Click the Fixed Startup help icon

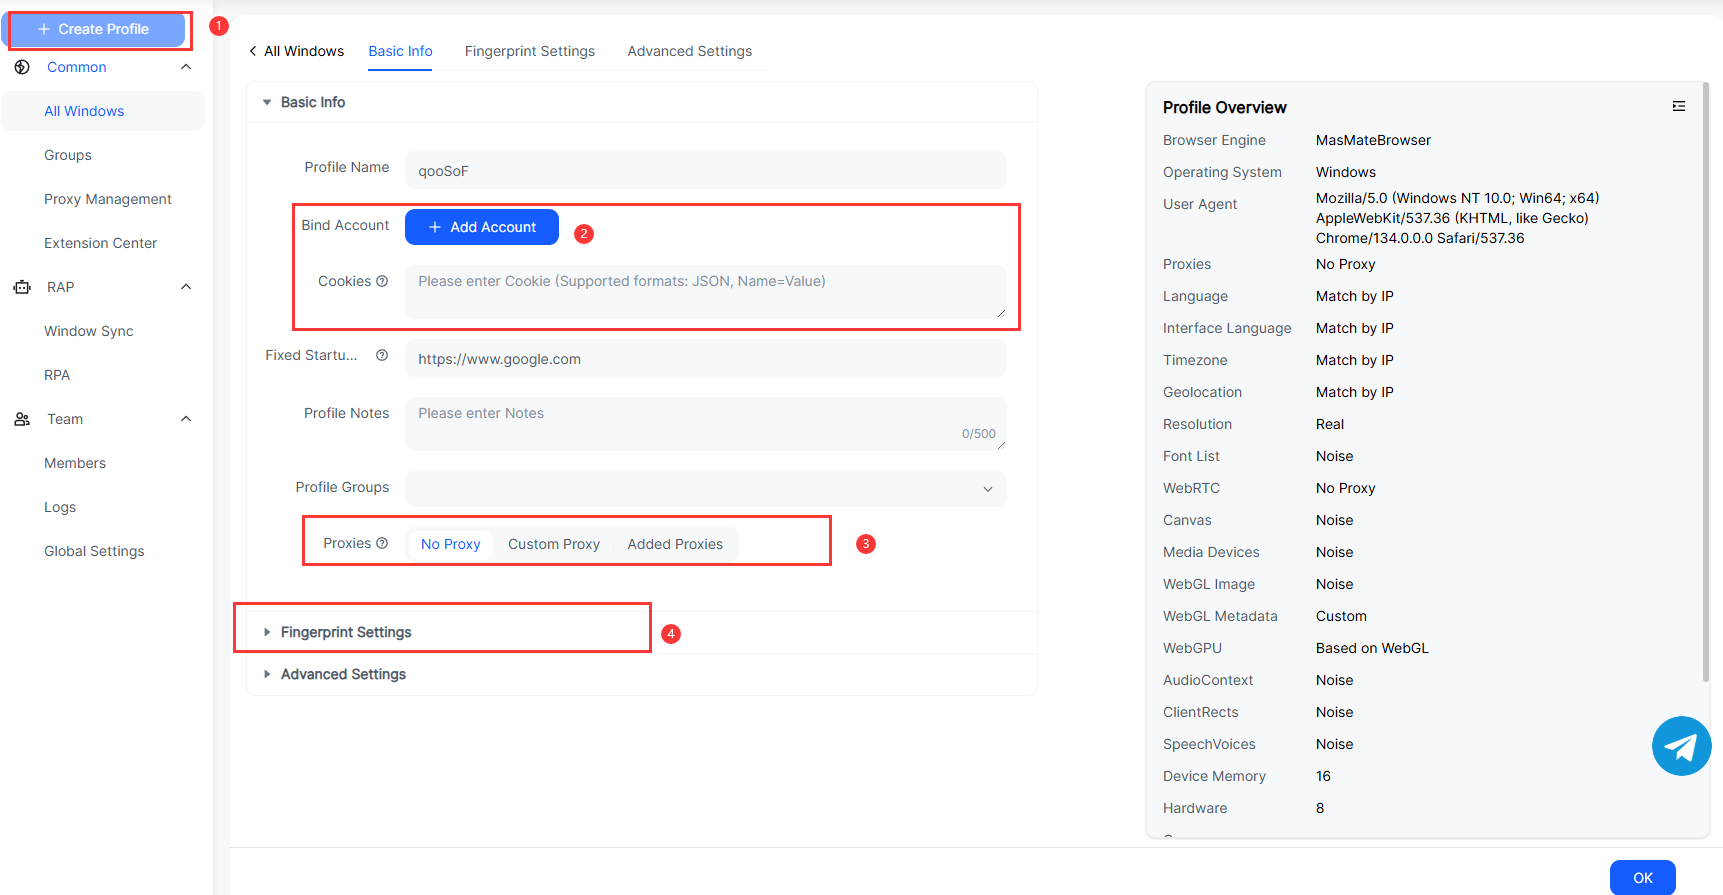[x=382, y=355]
